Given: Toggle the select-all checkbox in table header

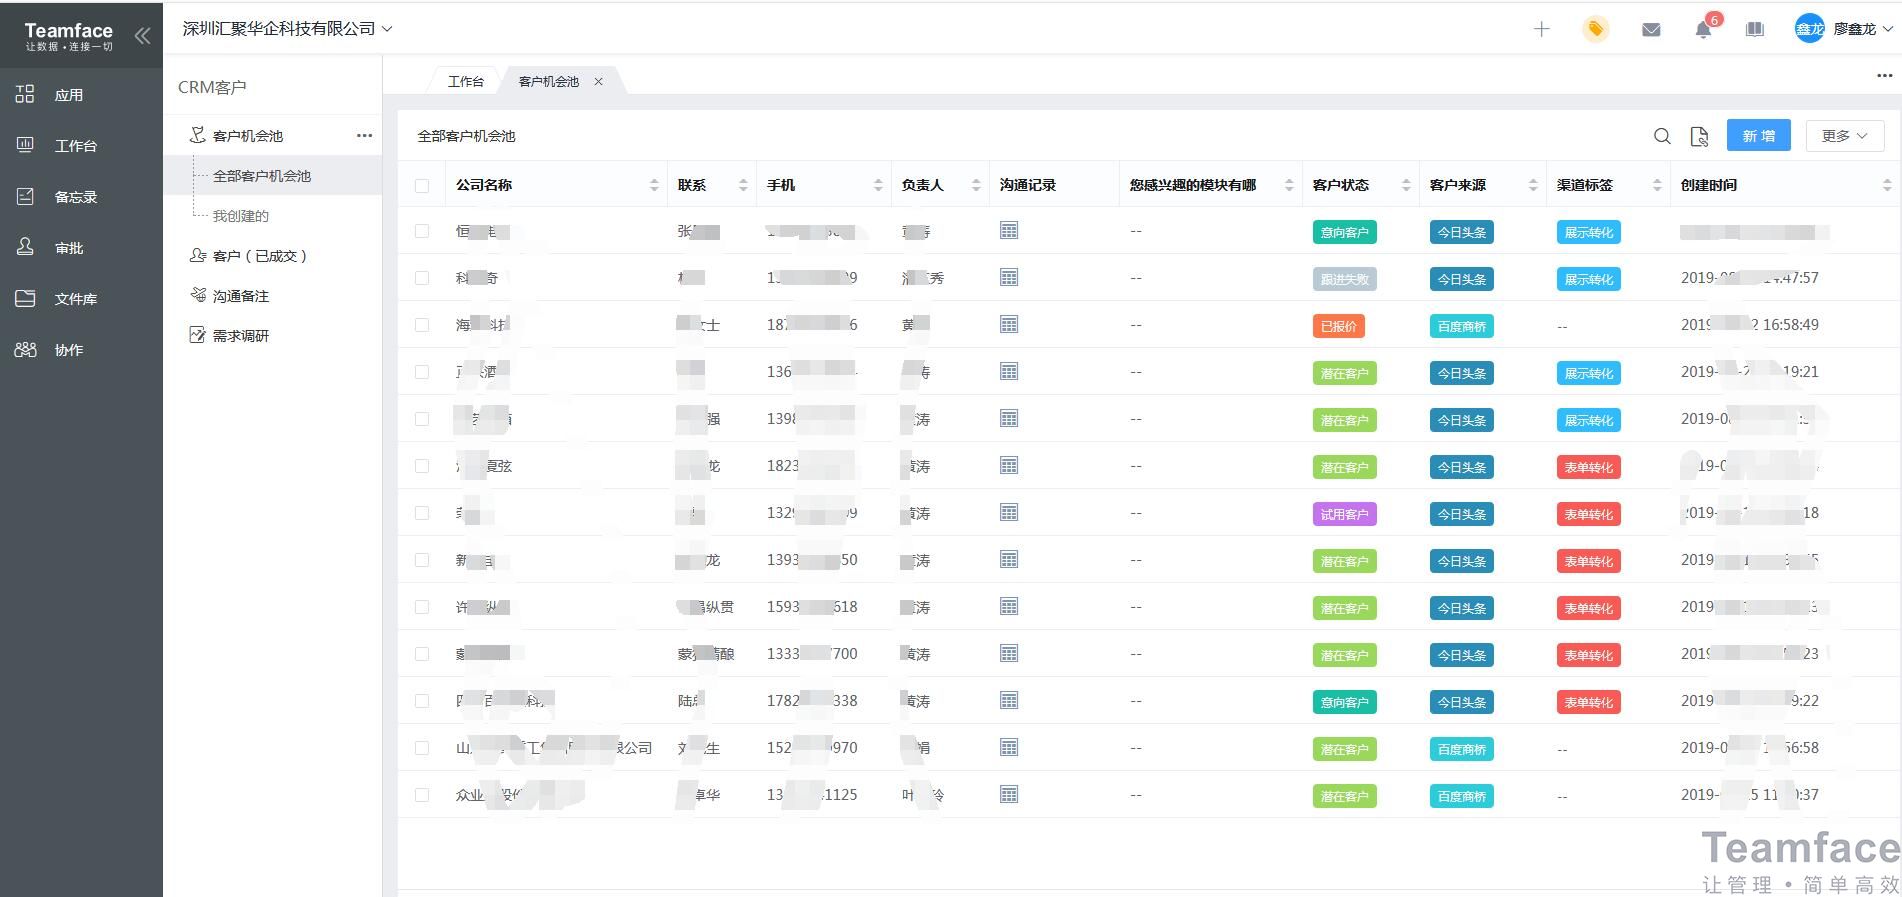Looking at the screenshot, I should (x=422, y=185).
